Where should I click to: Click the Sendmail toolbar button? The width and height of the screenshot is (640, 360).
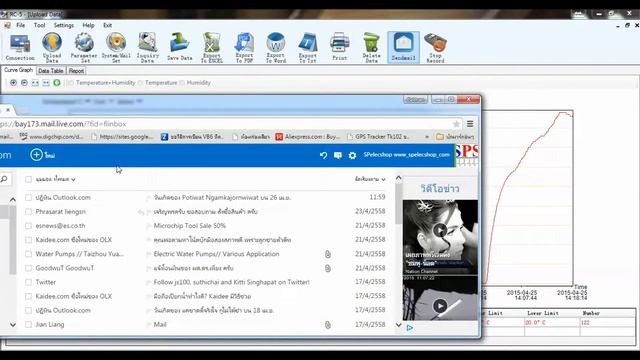point(403,47)
